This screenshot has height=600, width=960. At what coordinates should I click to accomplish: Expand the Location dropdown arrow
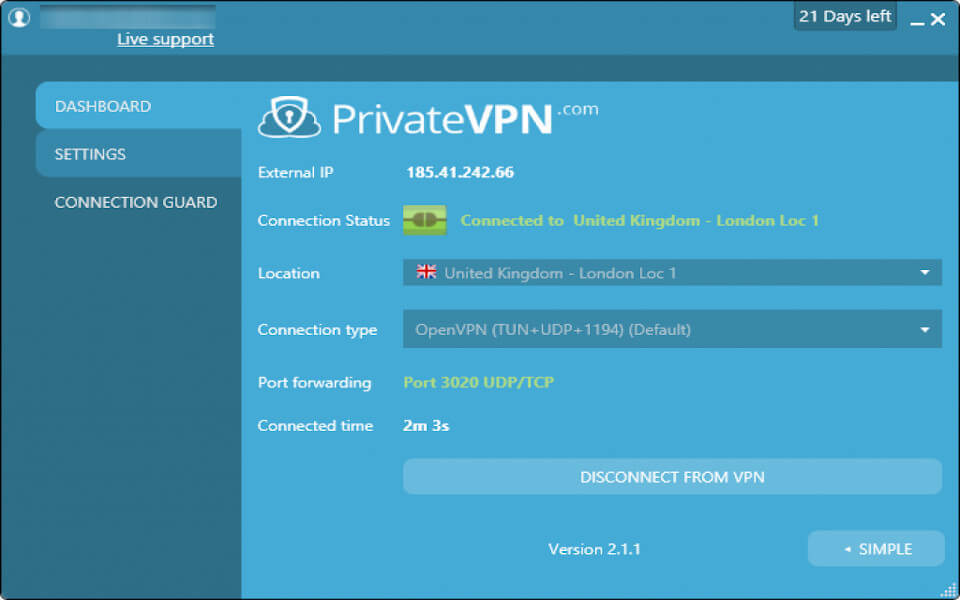pyautogui.click(x=924, y=272)
